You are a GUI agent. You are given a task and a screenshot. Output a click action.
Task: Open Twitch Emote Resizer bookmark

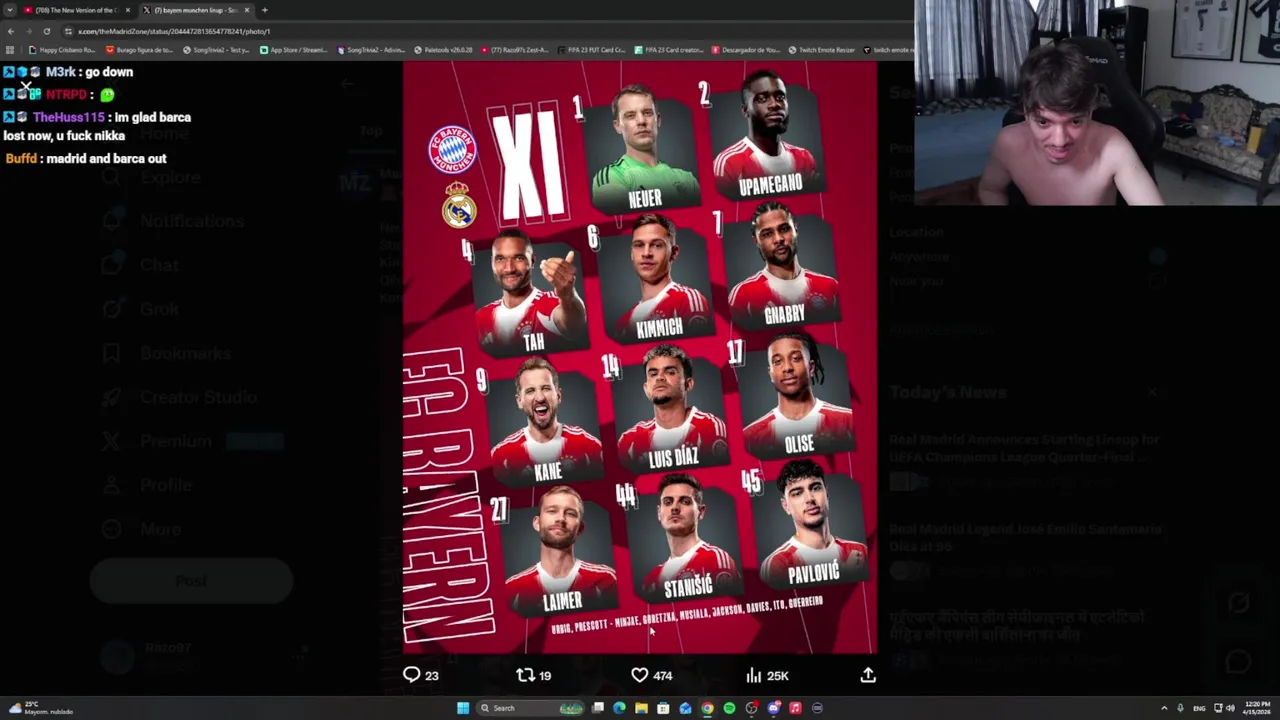(x=822, y=50)
